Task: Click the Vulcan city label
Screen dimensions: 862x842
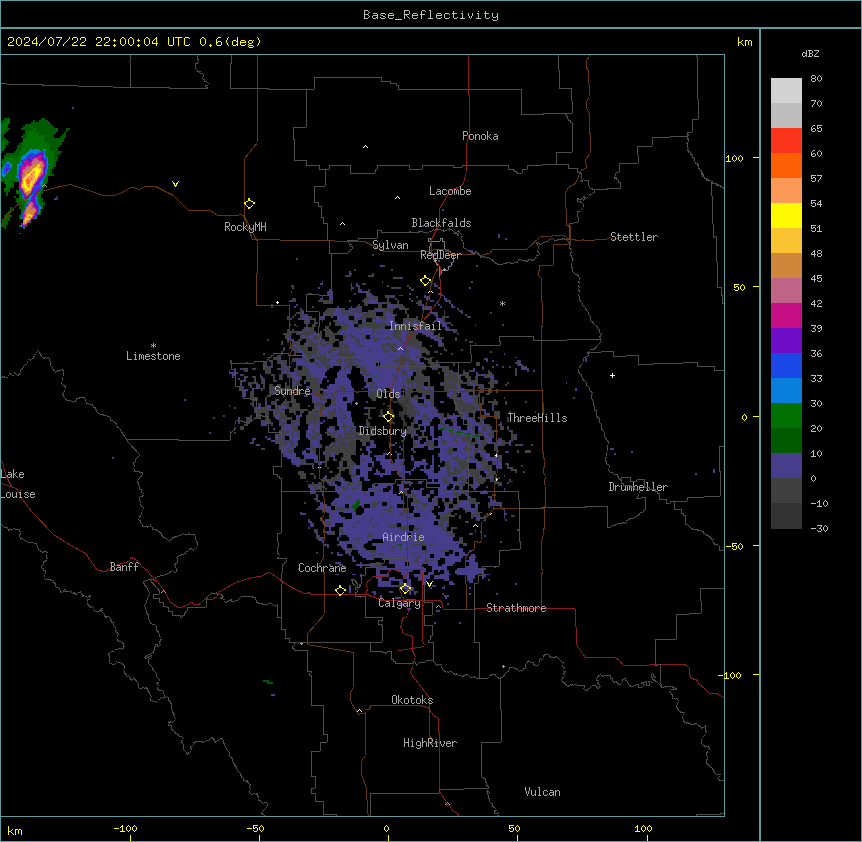Action: pos(543,792)
